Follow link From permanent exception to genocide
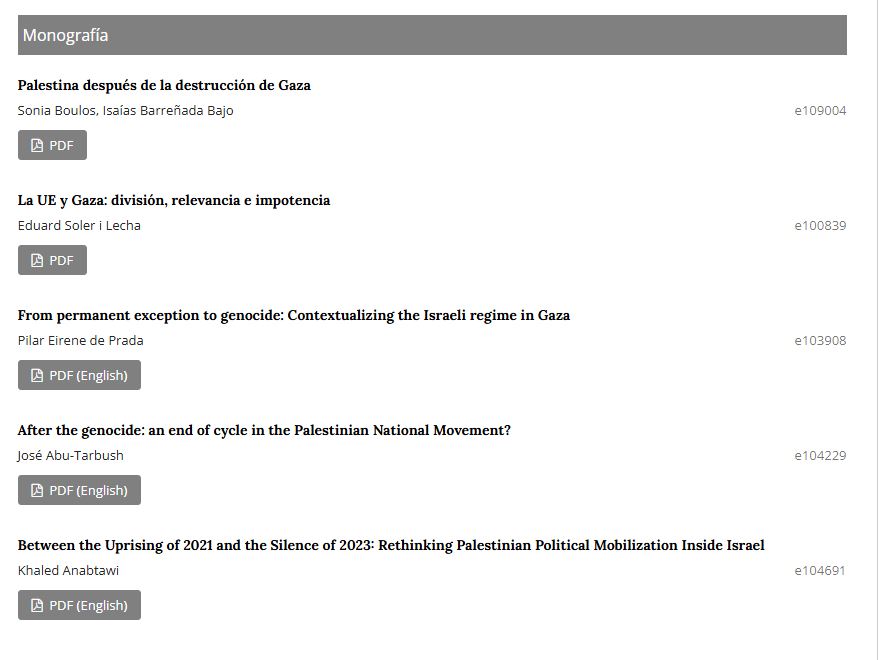Screen dimensions: 880x660 (294, 315)
